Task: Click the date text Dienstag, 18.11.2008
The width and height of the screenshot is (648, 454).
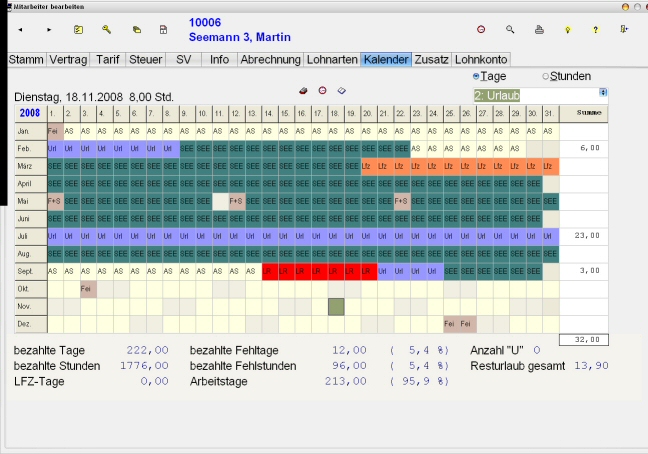Action: click(68, 97)
